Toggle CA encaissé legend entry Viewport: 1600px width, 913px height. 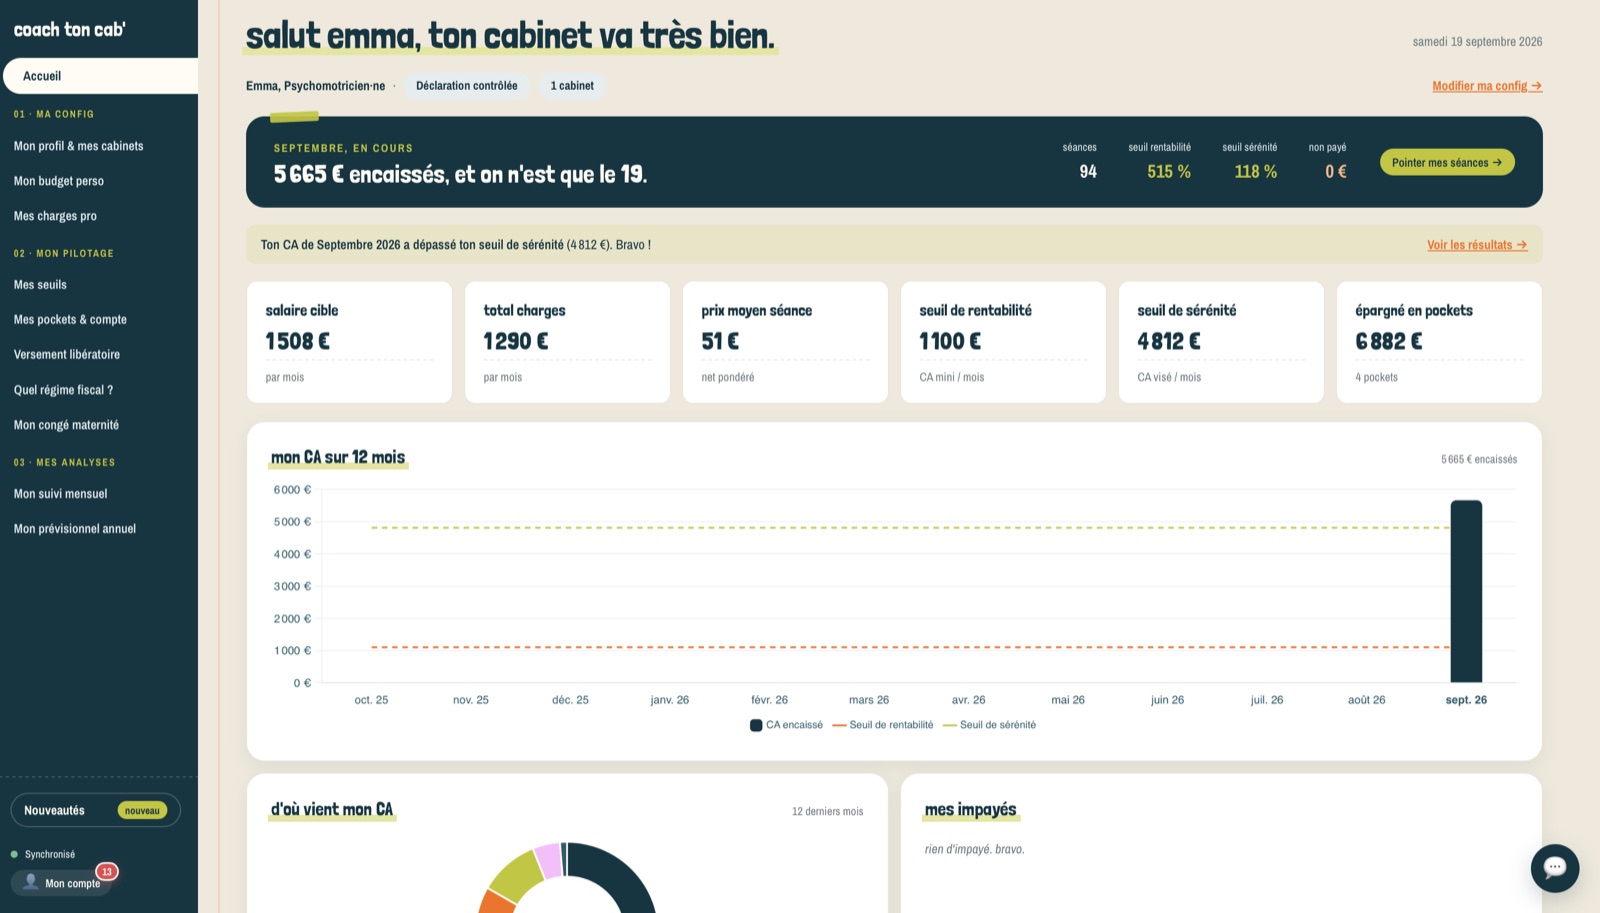(787, 725)
